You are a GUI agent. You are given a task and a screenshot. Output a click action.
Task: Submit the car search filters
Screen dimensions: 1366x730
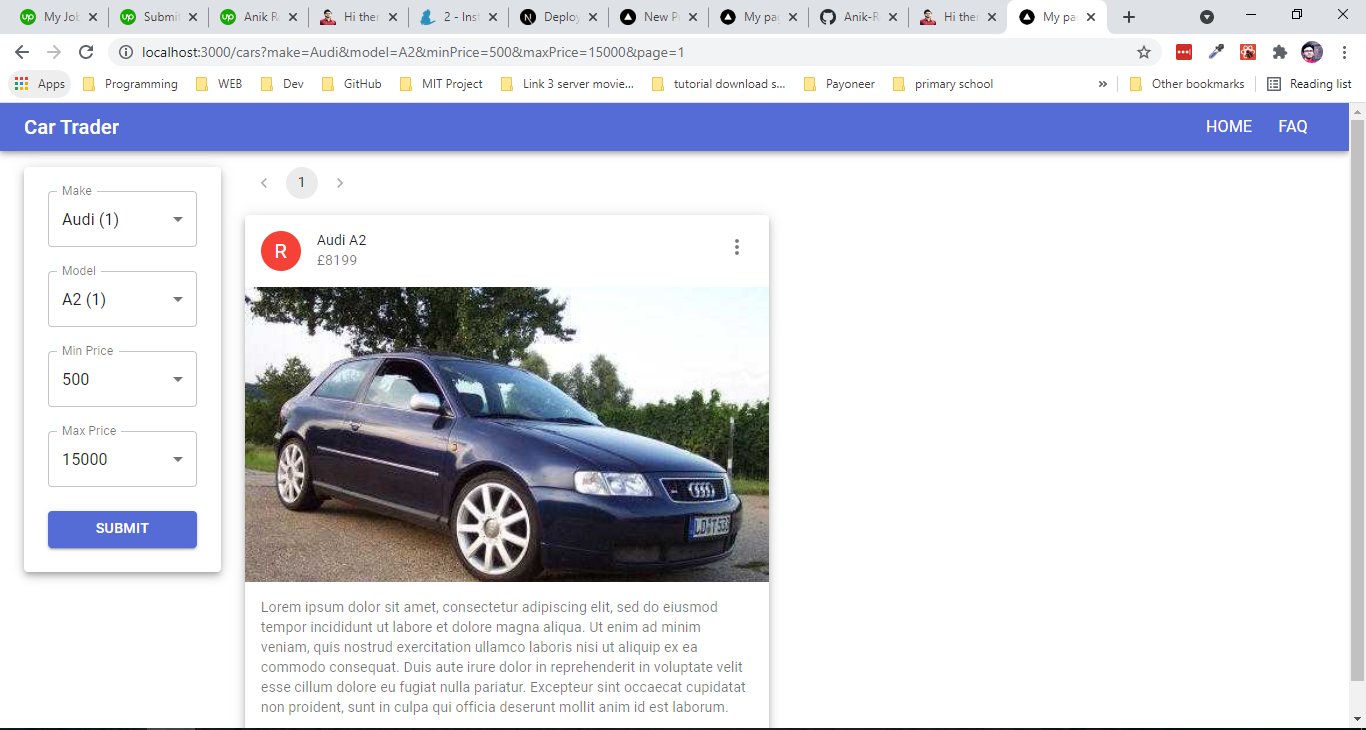coord(122,529)
